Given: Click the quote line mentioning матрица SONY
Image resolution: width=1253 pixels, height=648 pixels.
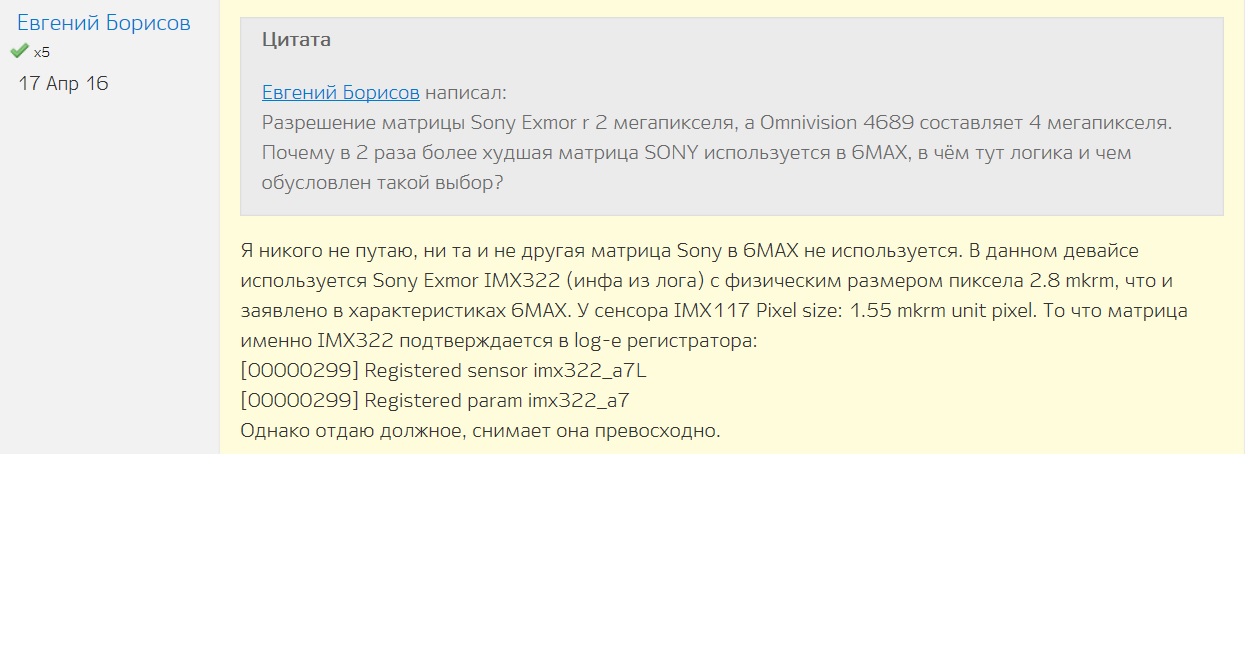Looking at the screenshot, I should click(x=696, y=153).
